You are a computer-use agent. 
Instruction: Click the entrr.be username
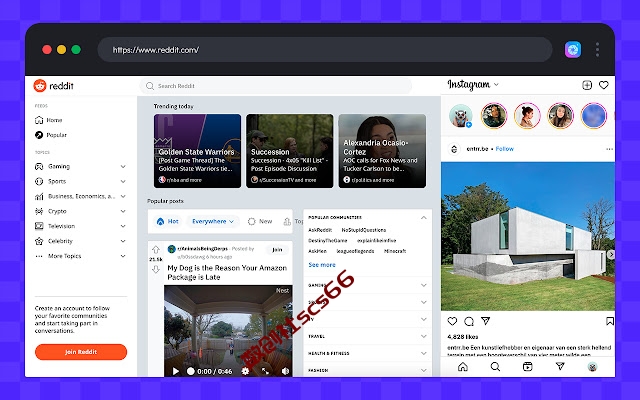pos(477,149)
